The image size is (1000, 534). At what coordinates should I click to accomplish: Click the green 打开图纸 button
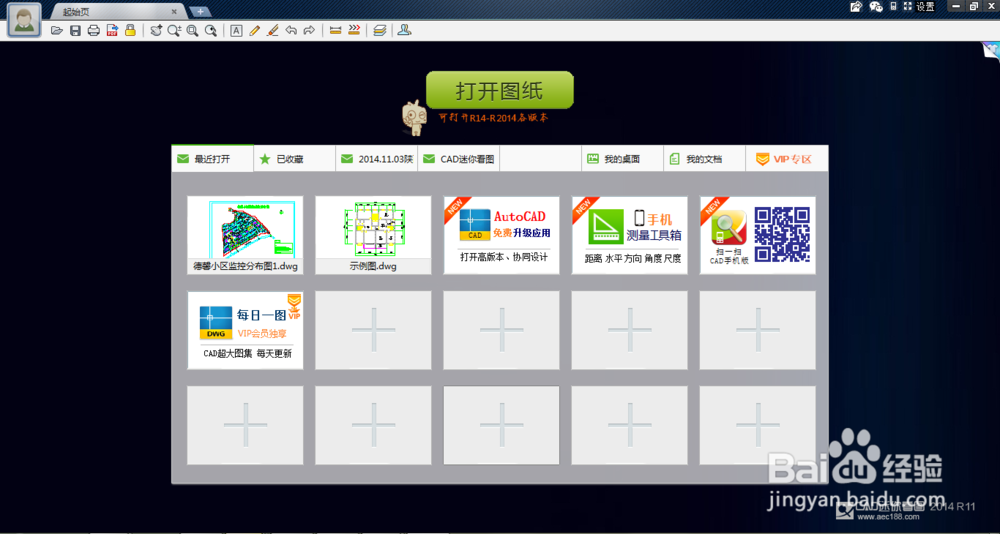tap(499, 91)
